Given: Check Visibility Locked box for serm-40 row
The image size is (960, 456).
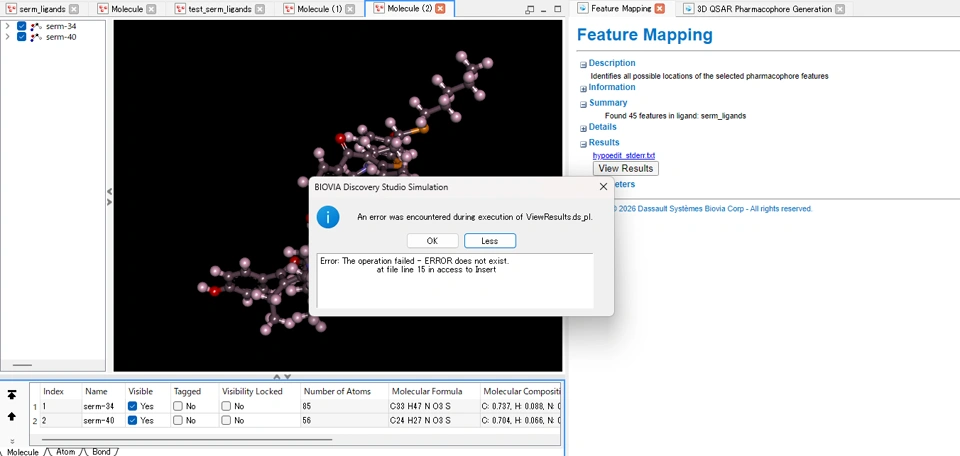Looking at the screenshot, I should click(x=226, y=420).
